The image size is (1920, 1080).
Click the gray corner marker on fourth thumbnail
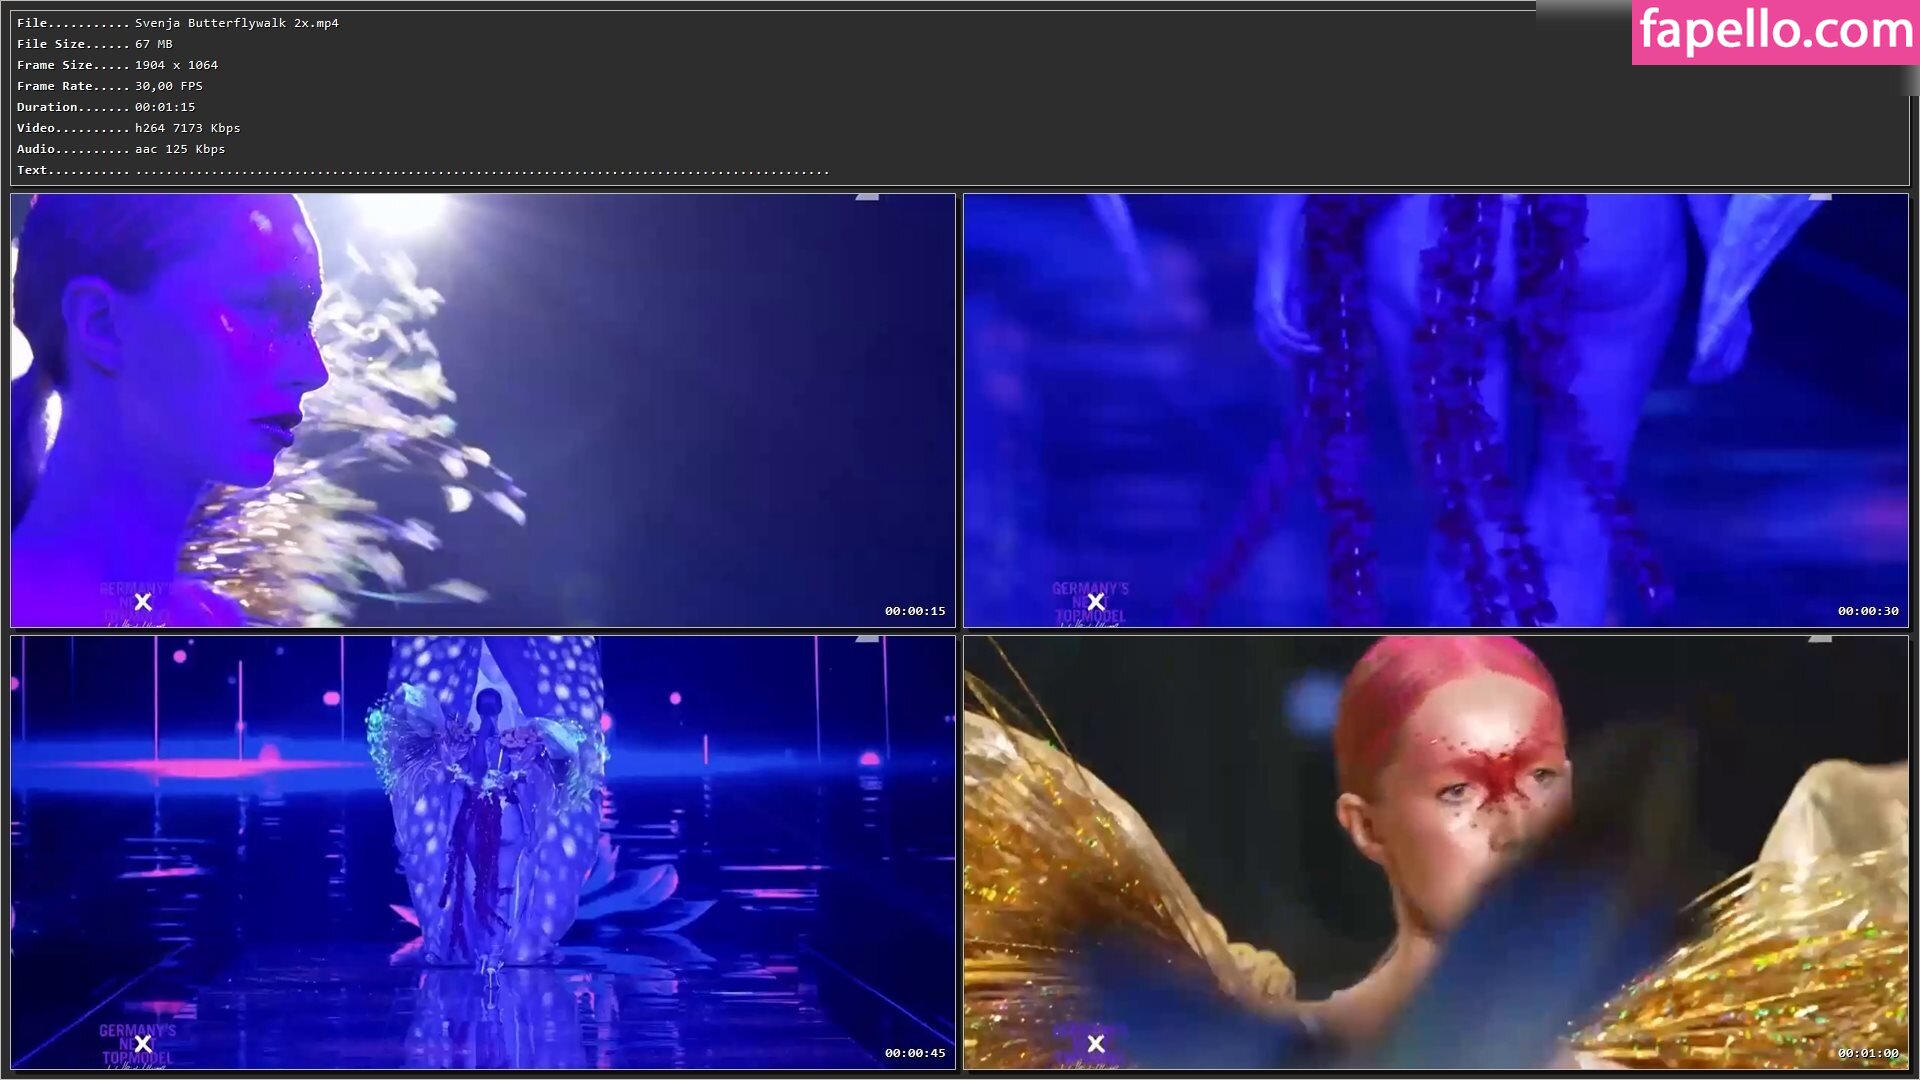pos(1820,639)
